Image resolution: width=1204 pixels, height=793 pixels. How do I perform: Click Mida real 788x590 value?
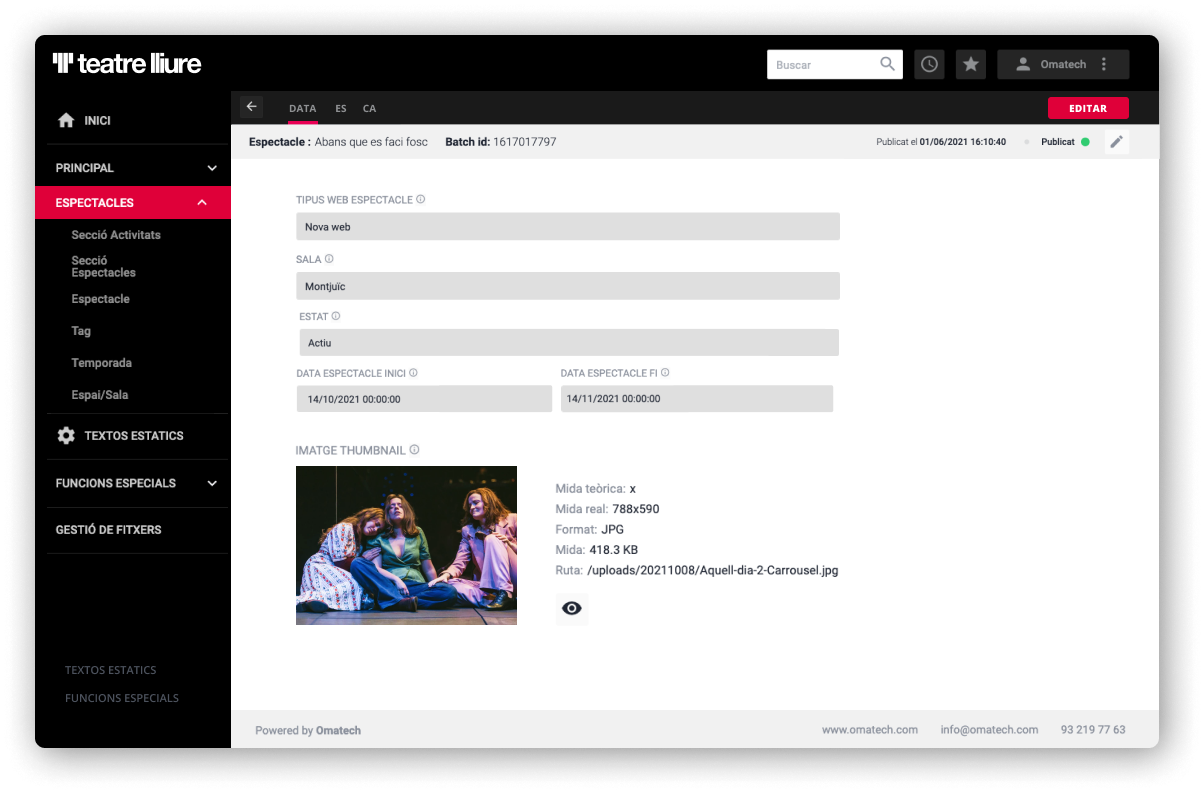(637, 509)
